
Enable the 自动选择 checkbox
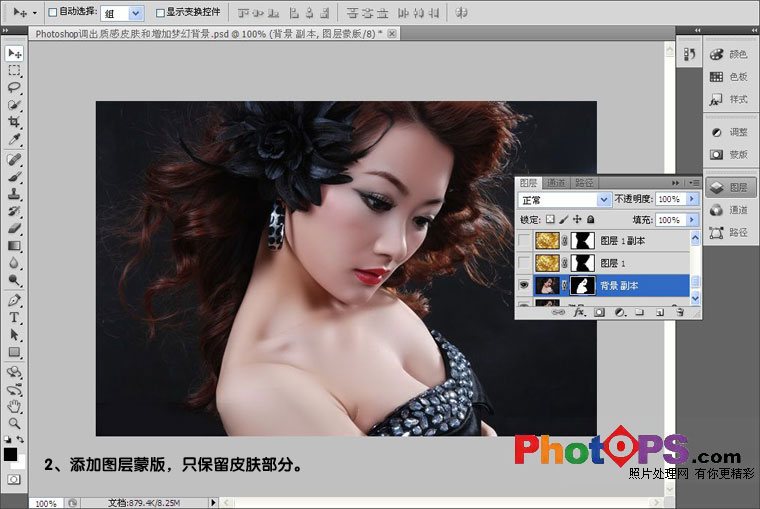coord(53,13)
